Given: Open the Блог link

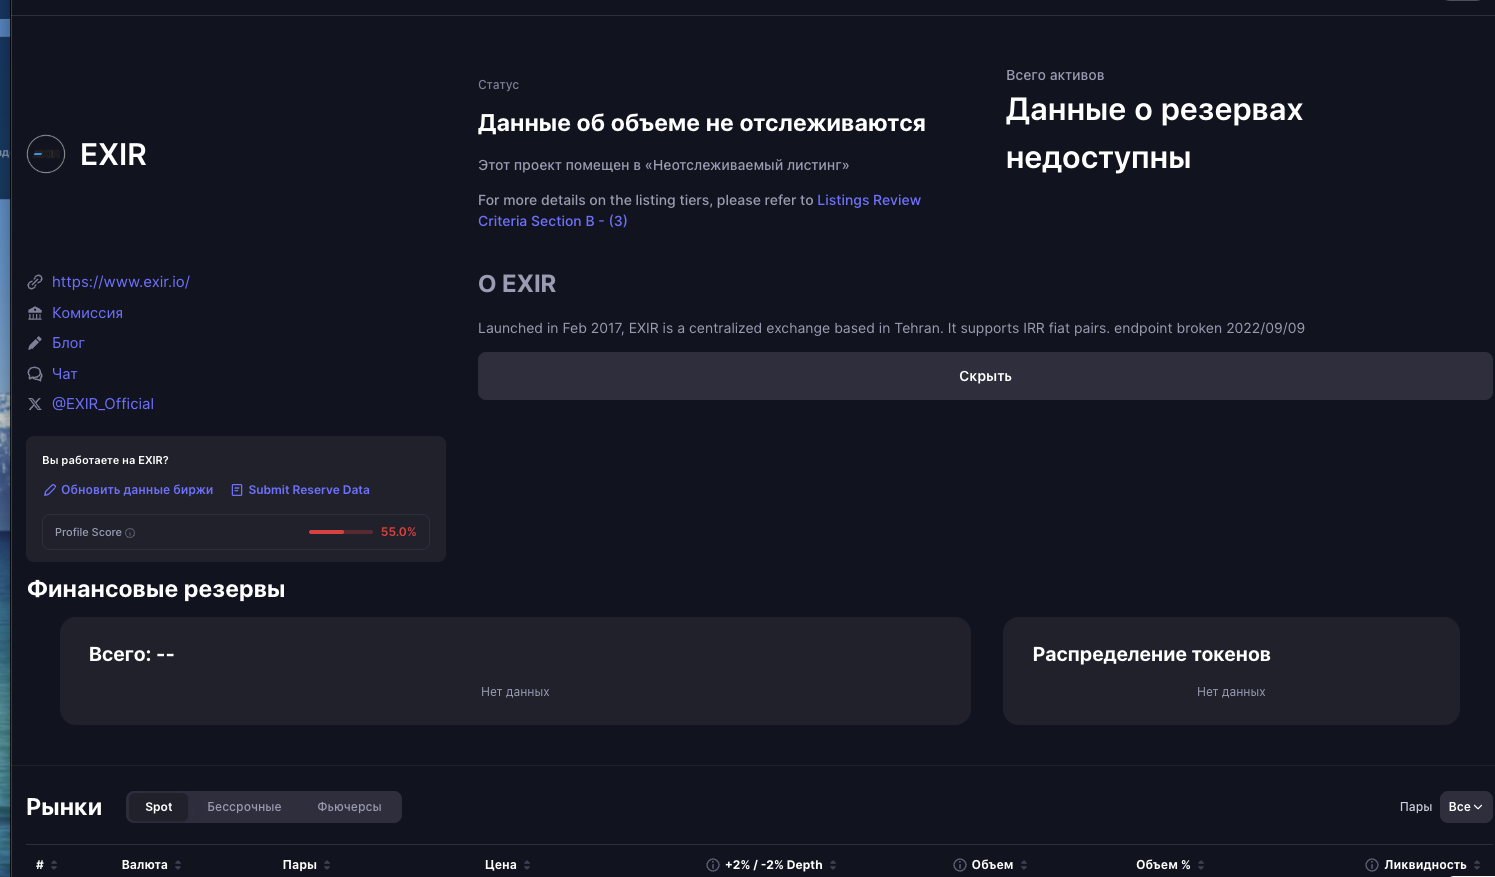Looking at the screenshot, I should click(68, 343).
